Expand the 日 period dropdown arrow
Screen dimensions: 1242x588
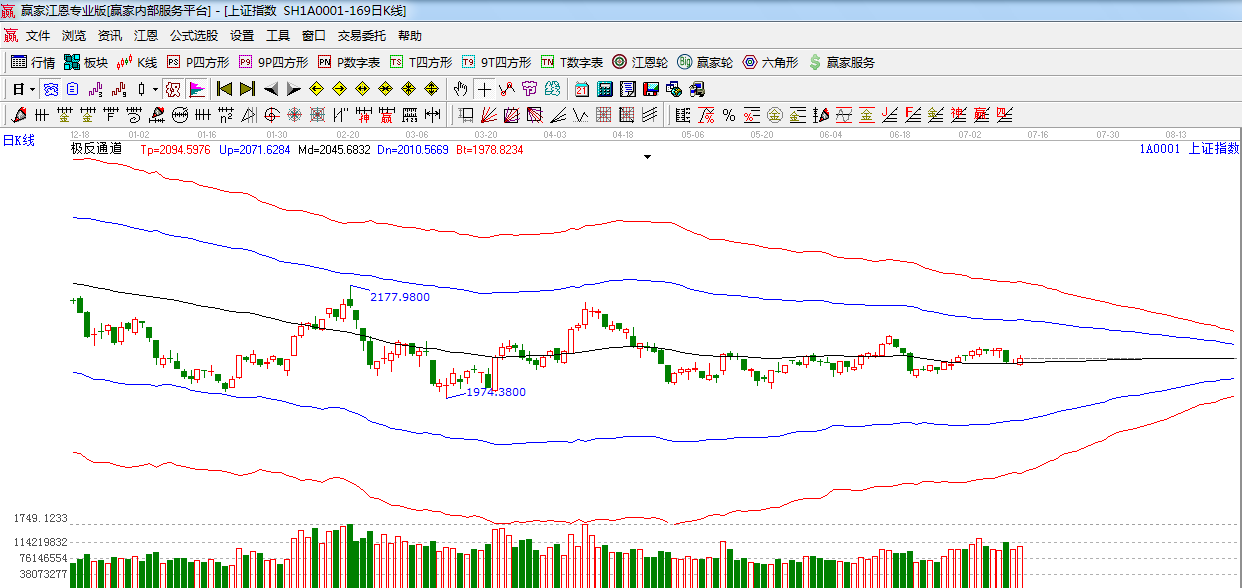point(31,89)
